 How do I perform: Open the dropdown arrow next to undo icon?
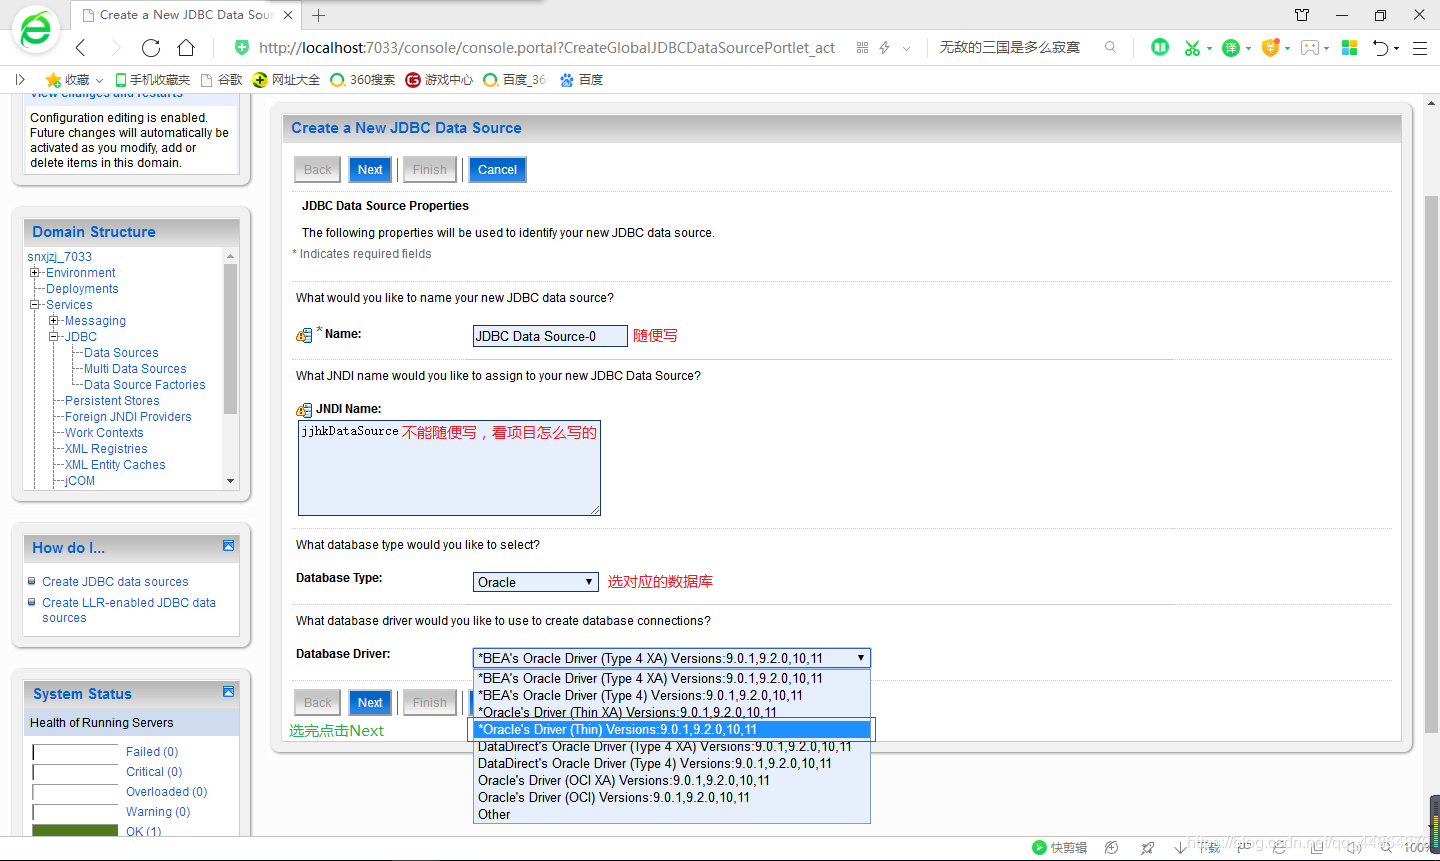point(1397,48)
